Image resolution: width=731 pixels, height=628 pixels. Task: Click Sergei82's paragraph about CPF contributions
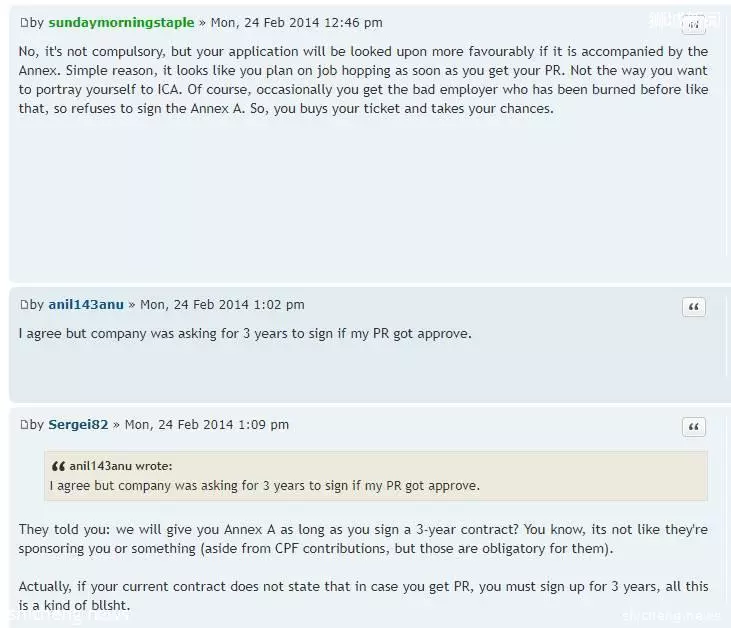point(363,539)
